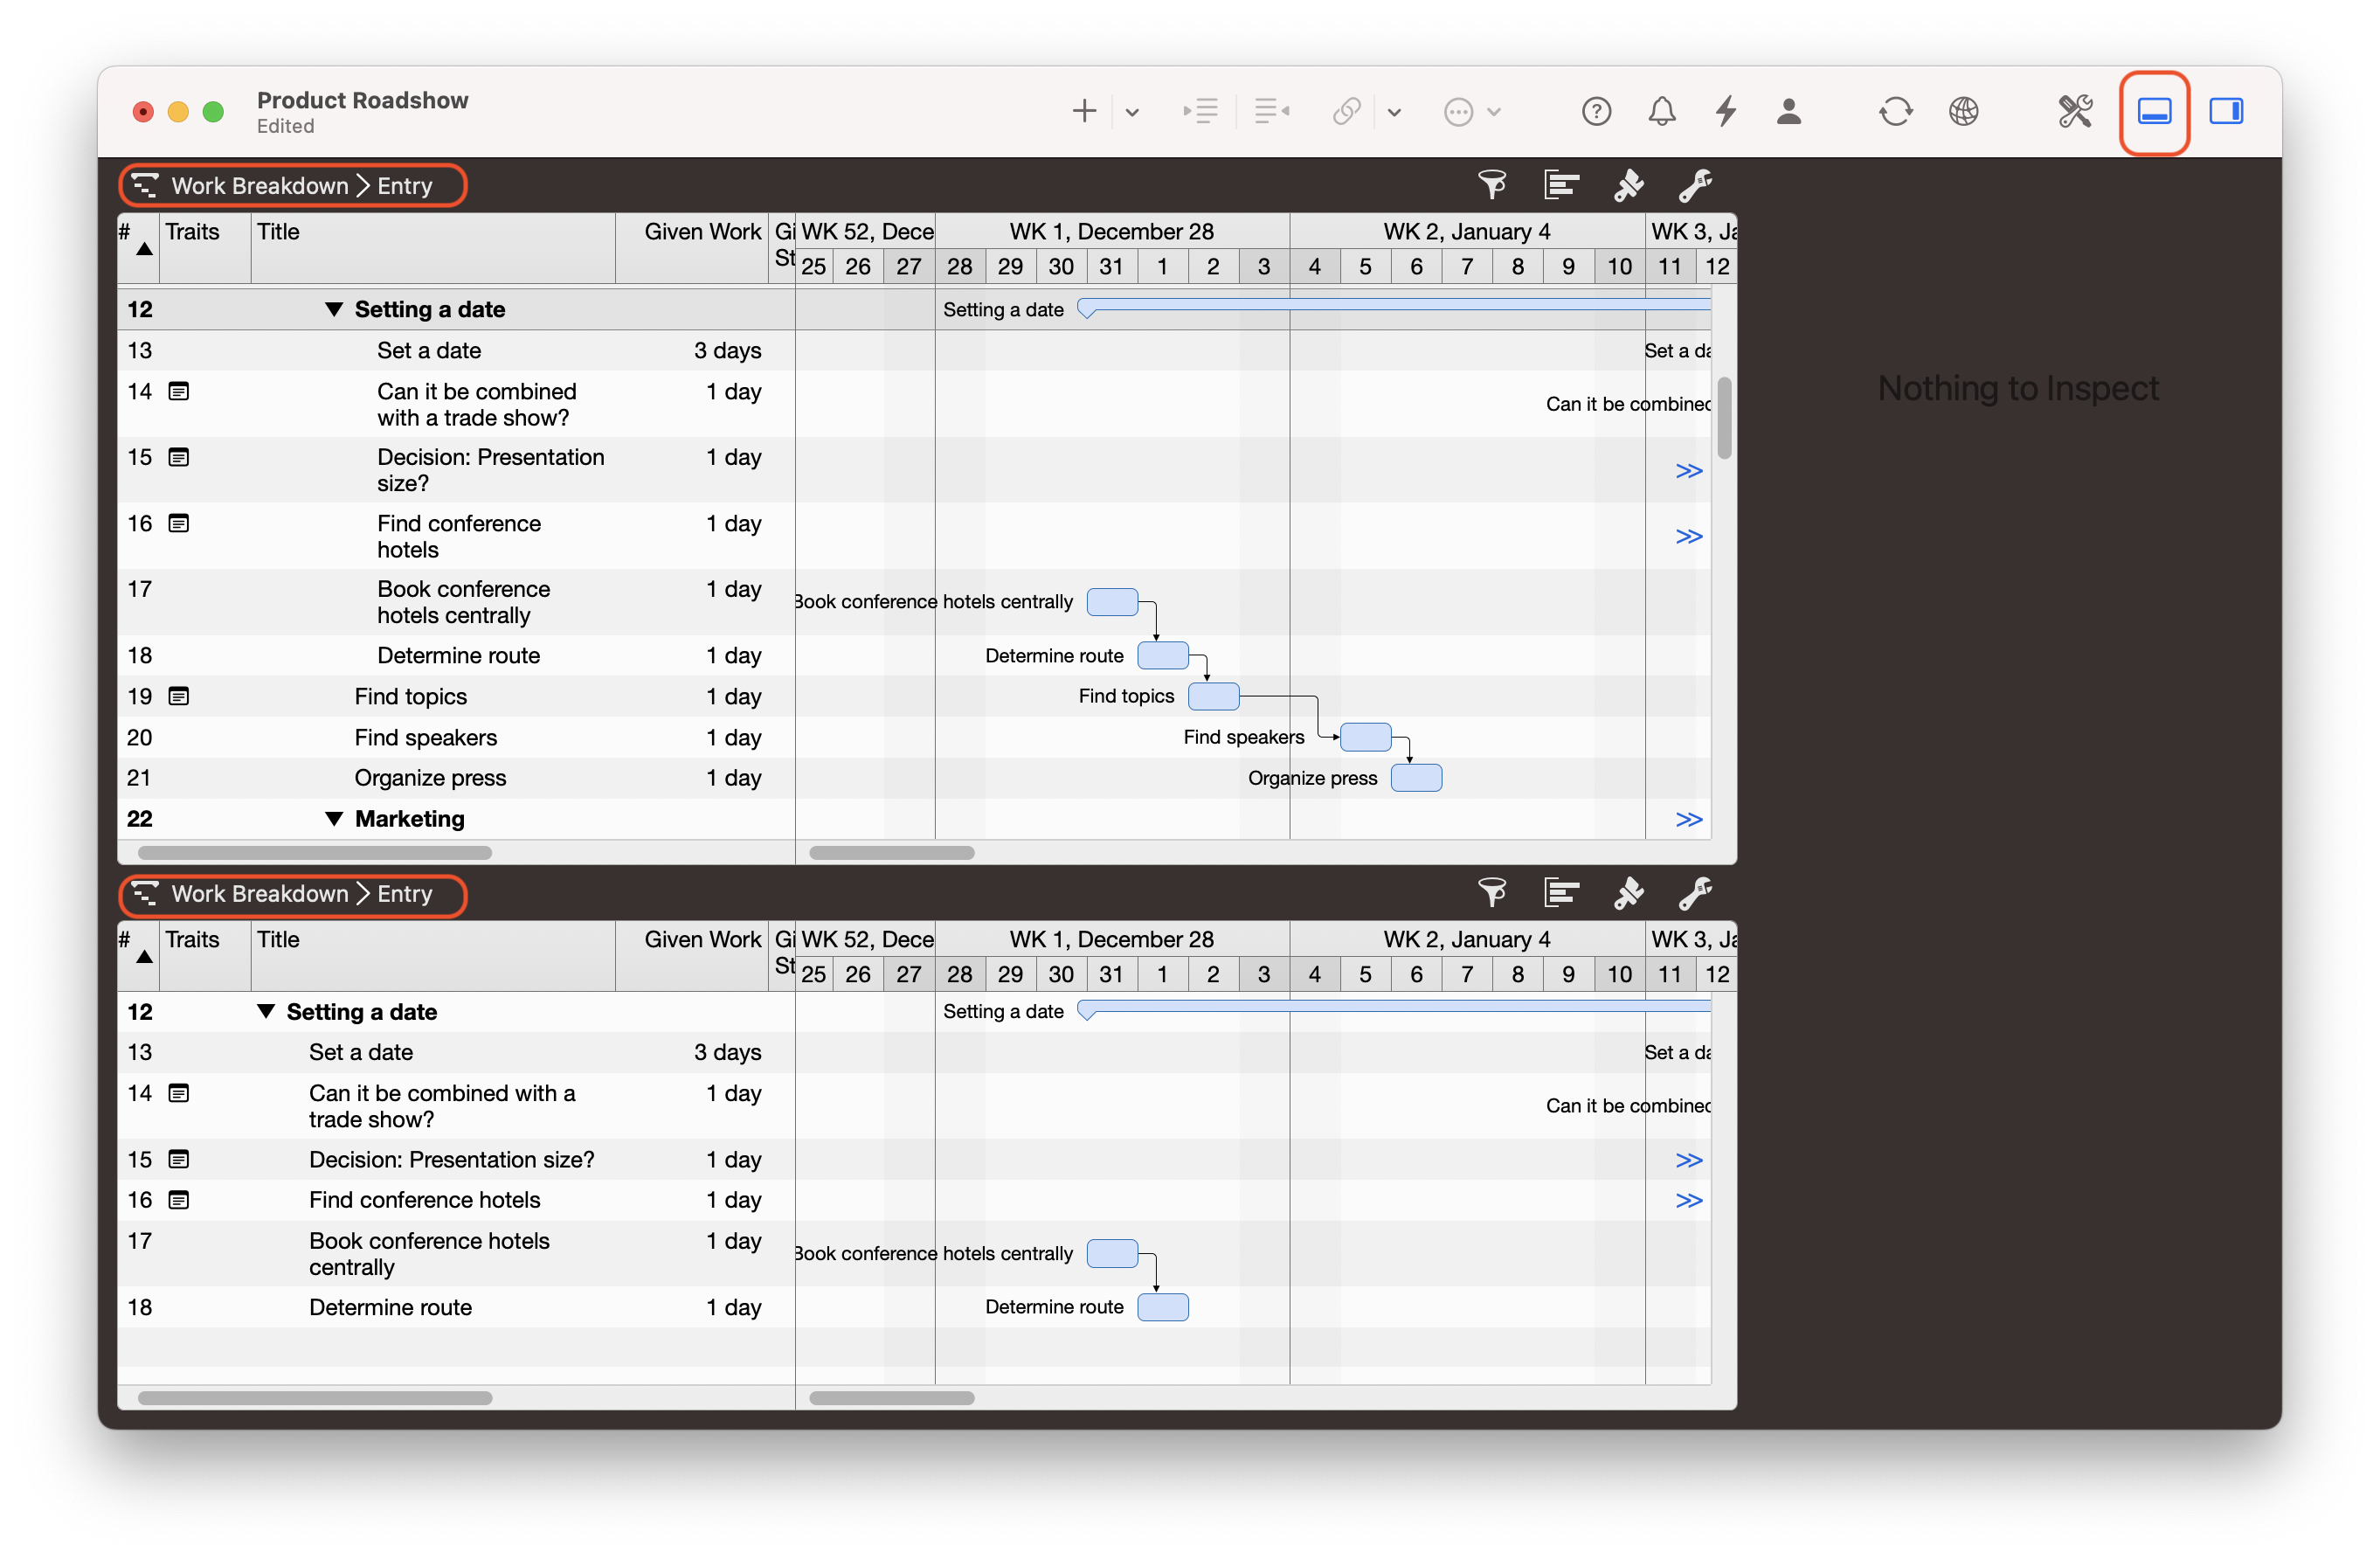Click the globe publish icon in the toolbar
Viewport: 2380px width, 1559px height.
pos(1963,111)
